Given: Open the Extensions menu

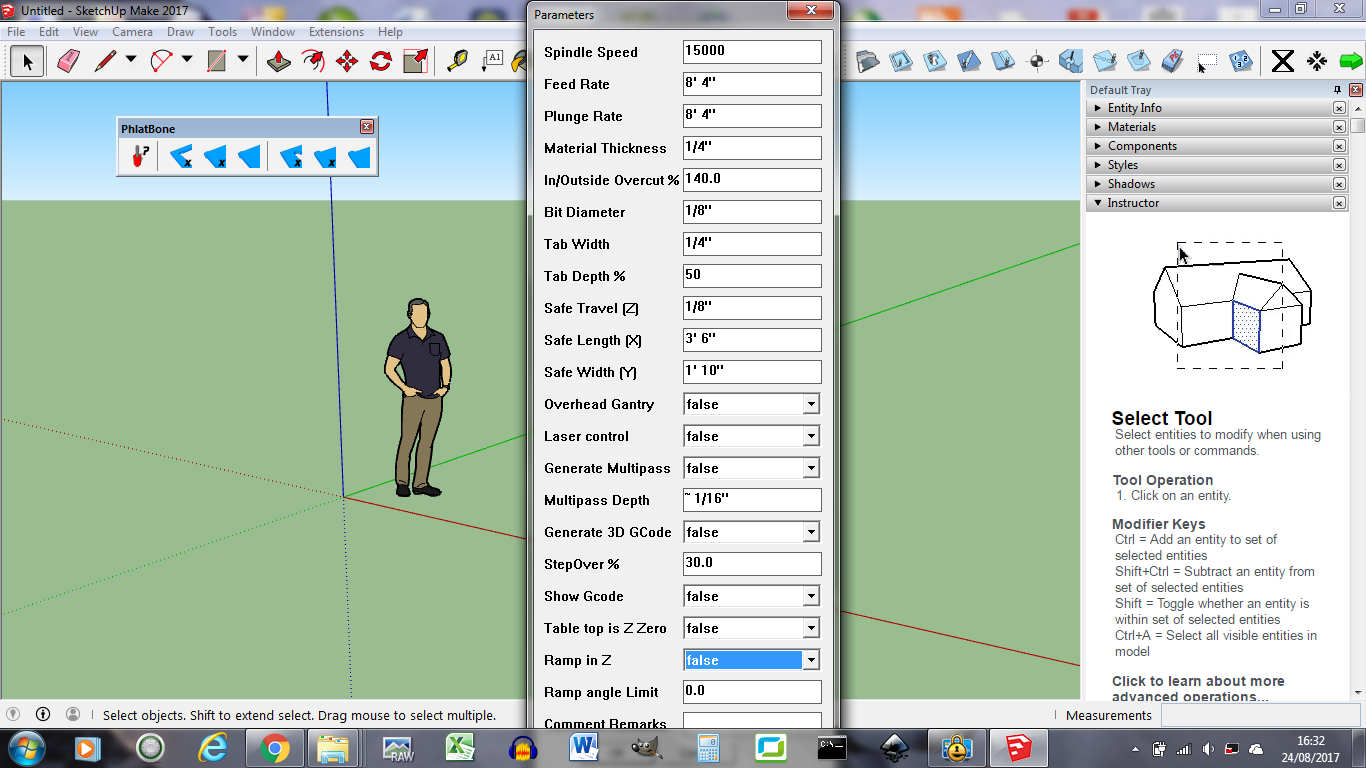Looking at the screenshot, I should pos(336,32).
